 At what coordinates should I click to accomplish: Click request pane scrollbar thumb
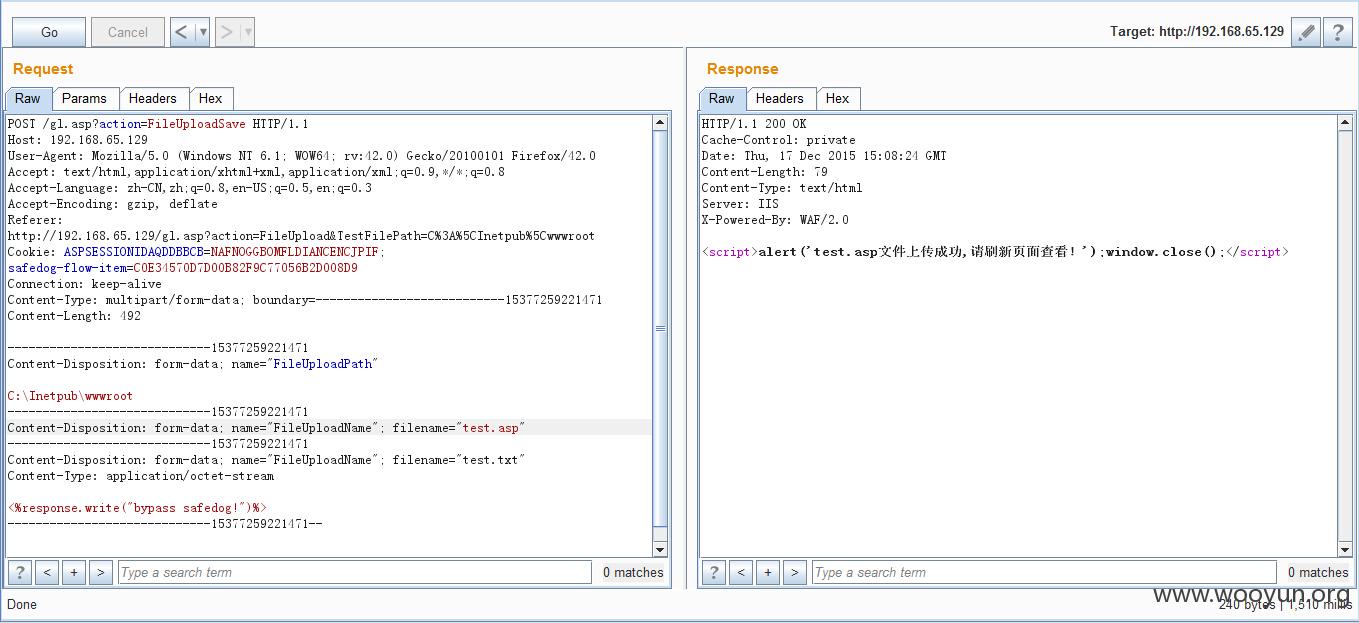tap(660, 328)
